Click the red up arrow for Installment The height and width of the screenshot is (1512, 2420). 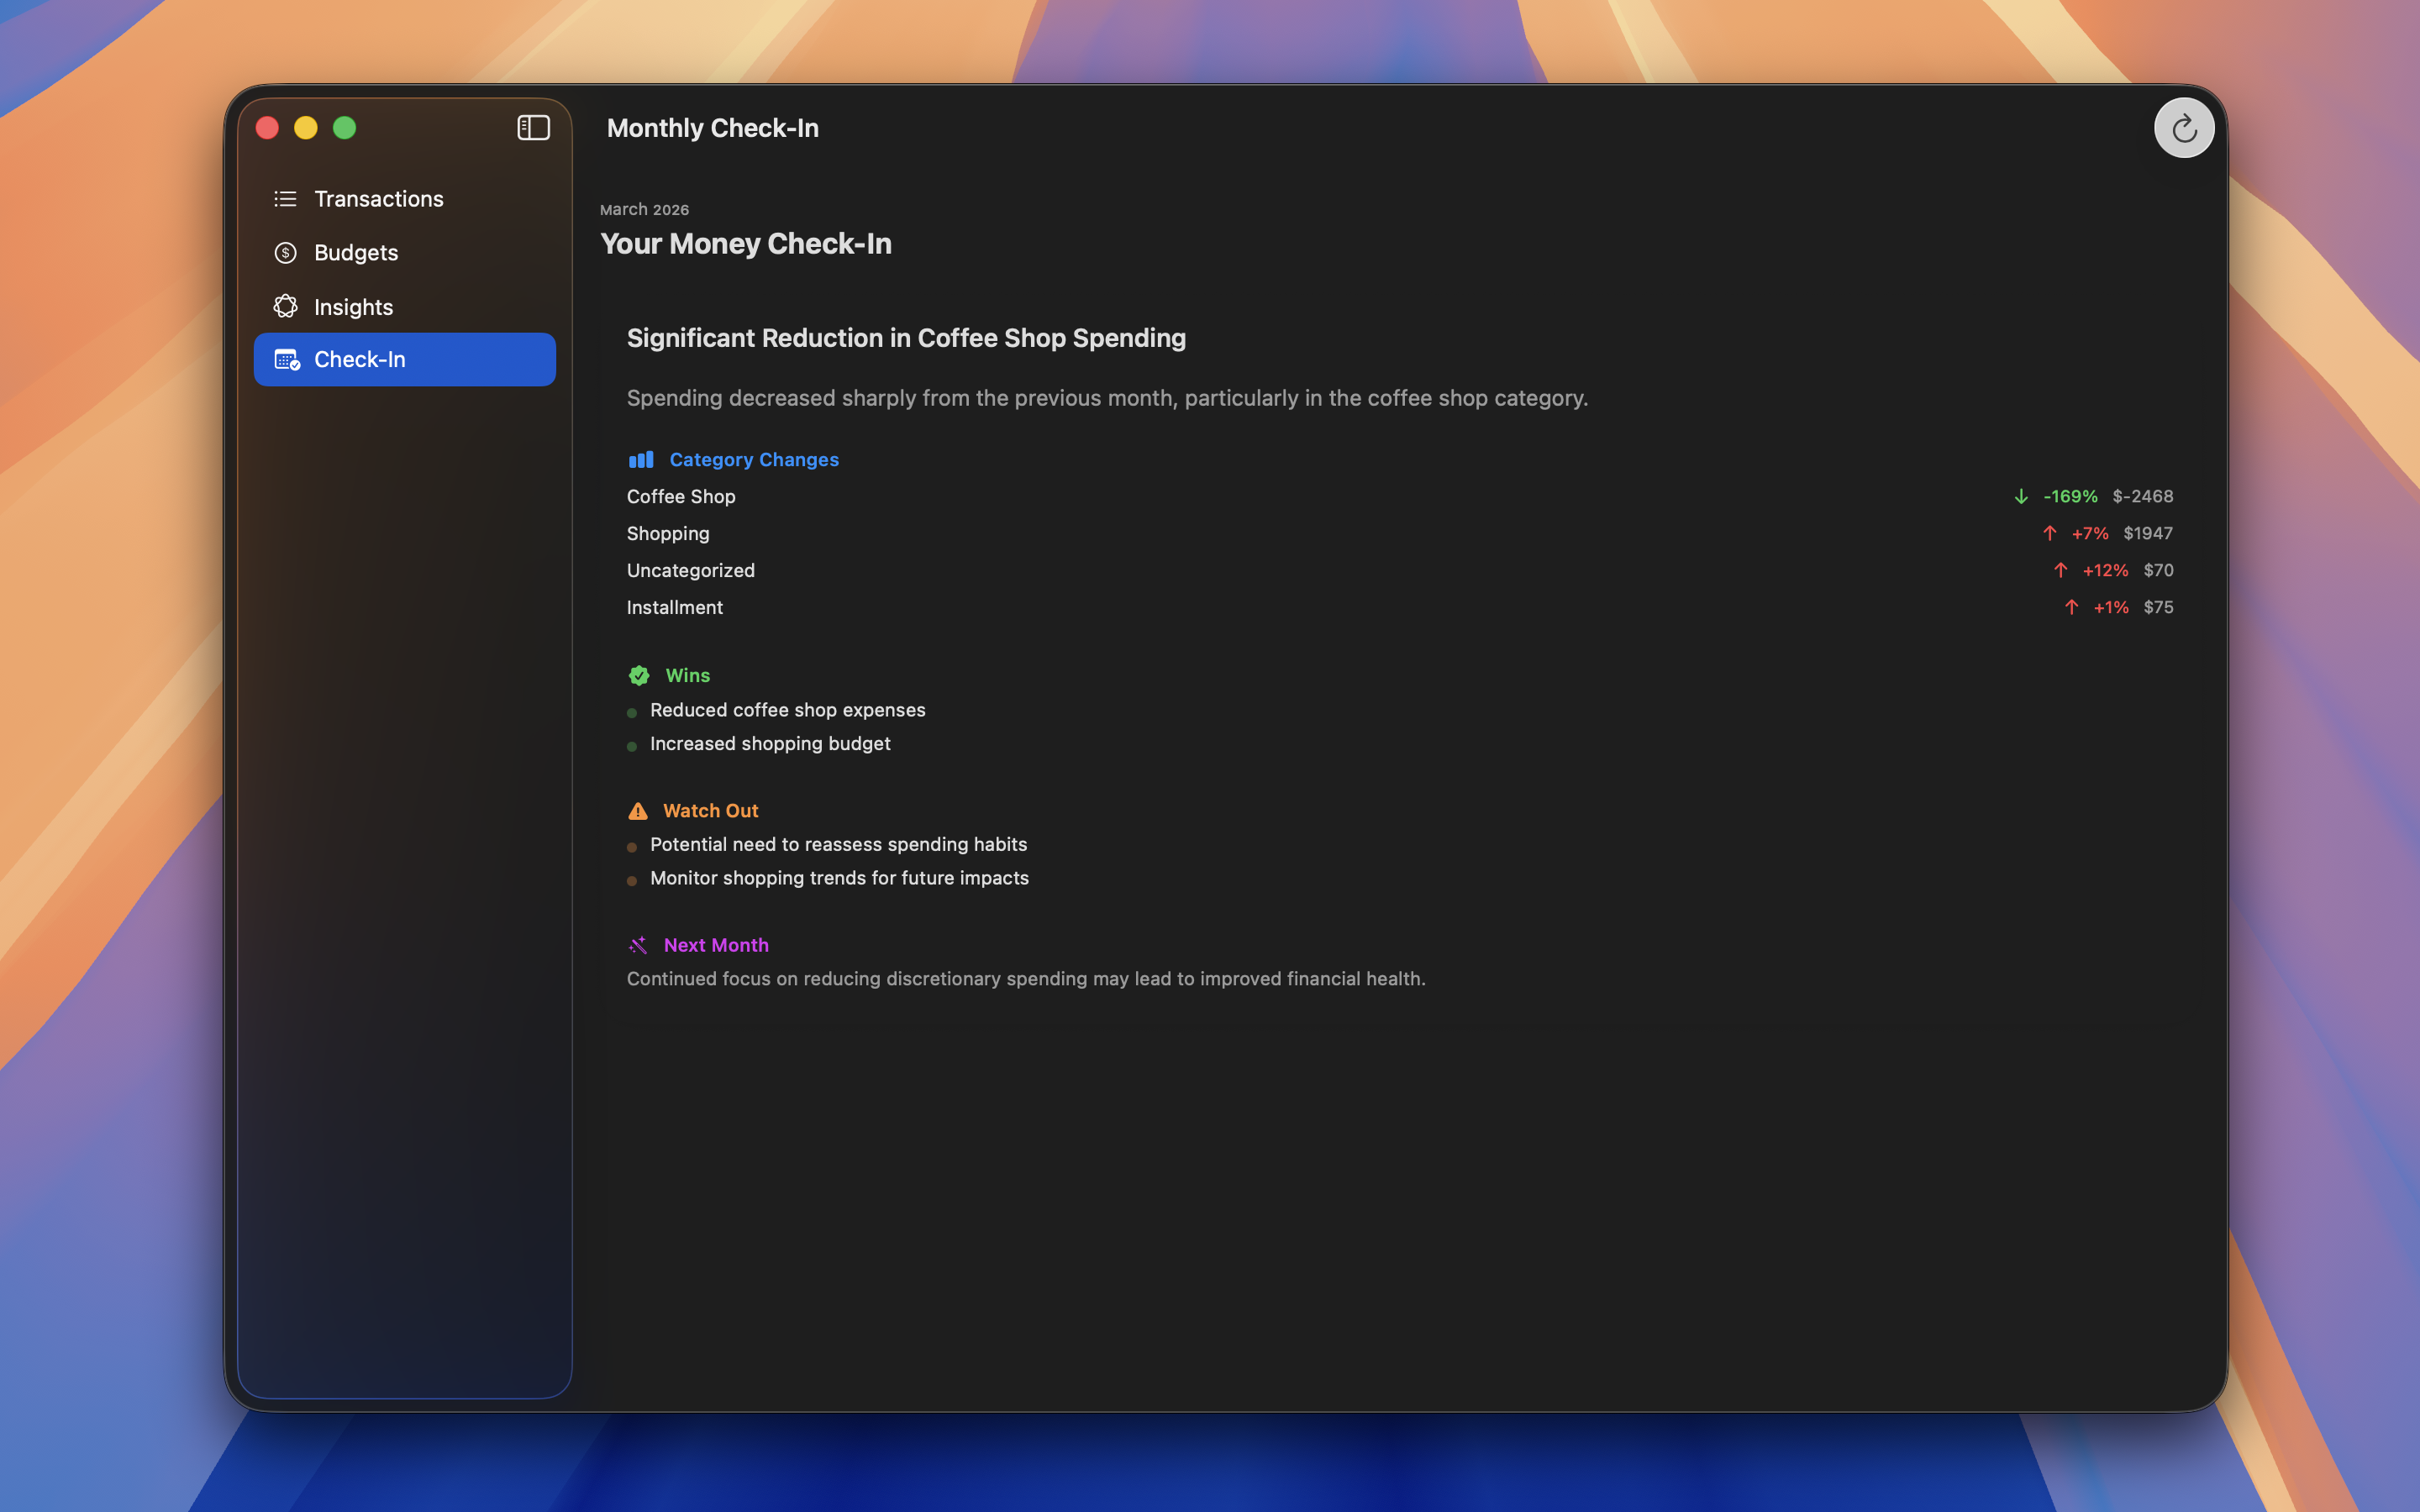(x=2071, y=608)
